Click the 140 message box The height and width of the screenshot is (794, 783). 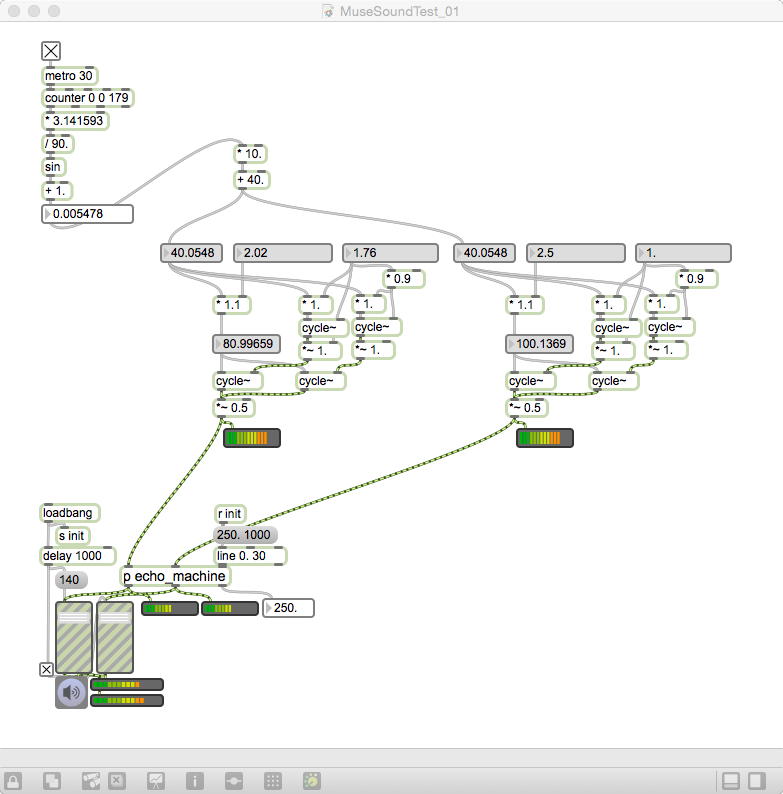(70, 580)
